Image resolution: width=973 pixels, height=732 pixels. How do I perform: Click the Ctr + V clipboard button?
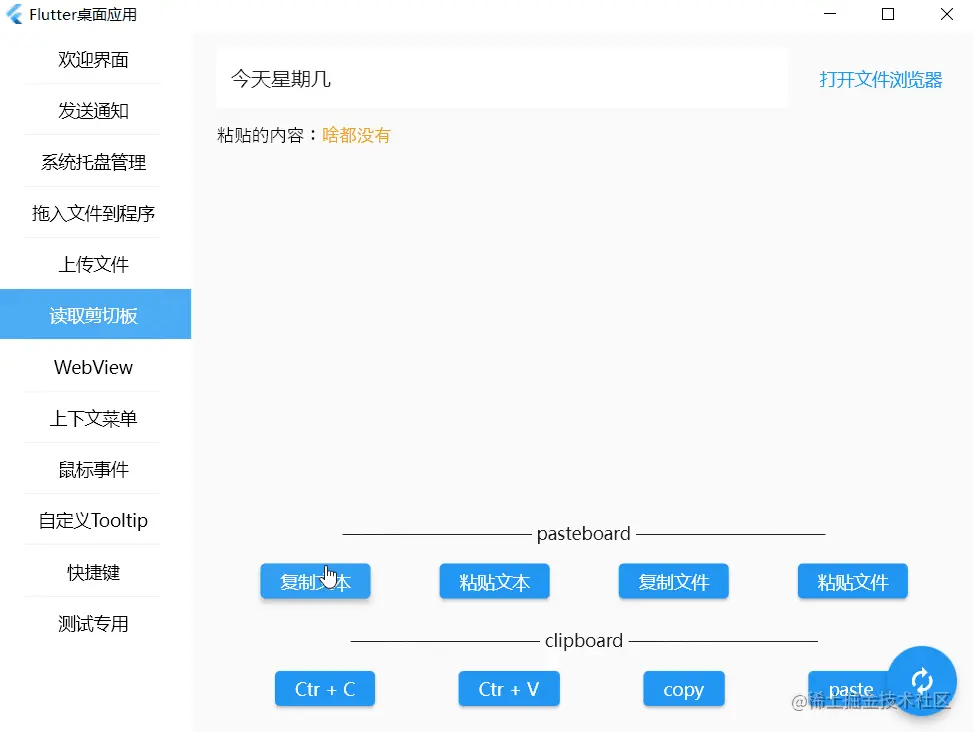click(x=509, y=689)
